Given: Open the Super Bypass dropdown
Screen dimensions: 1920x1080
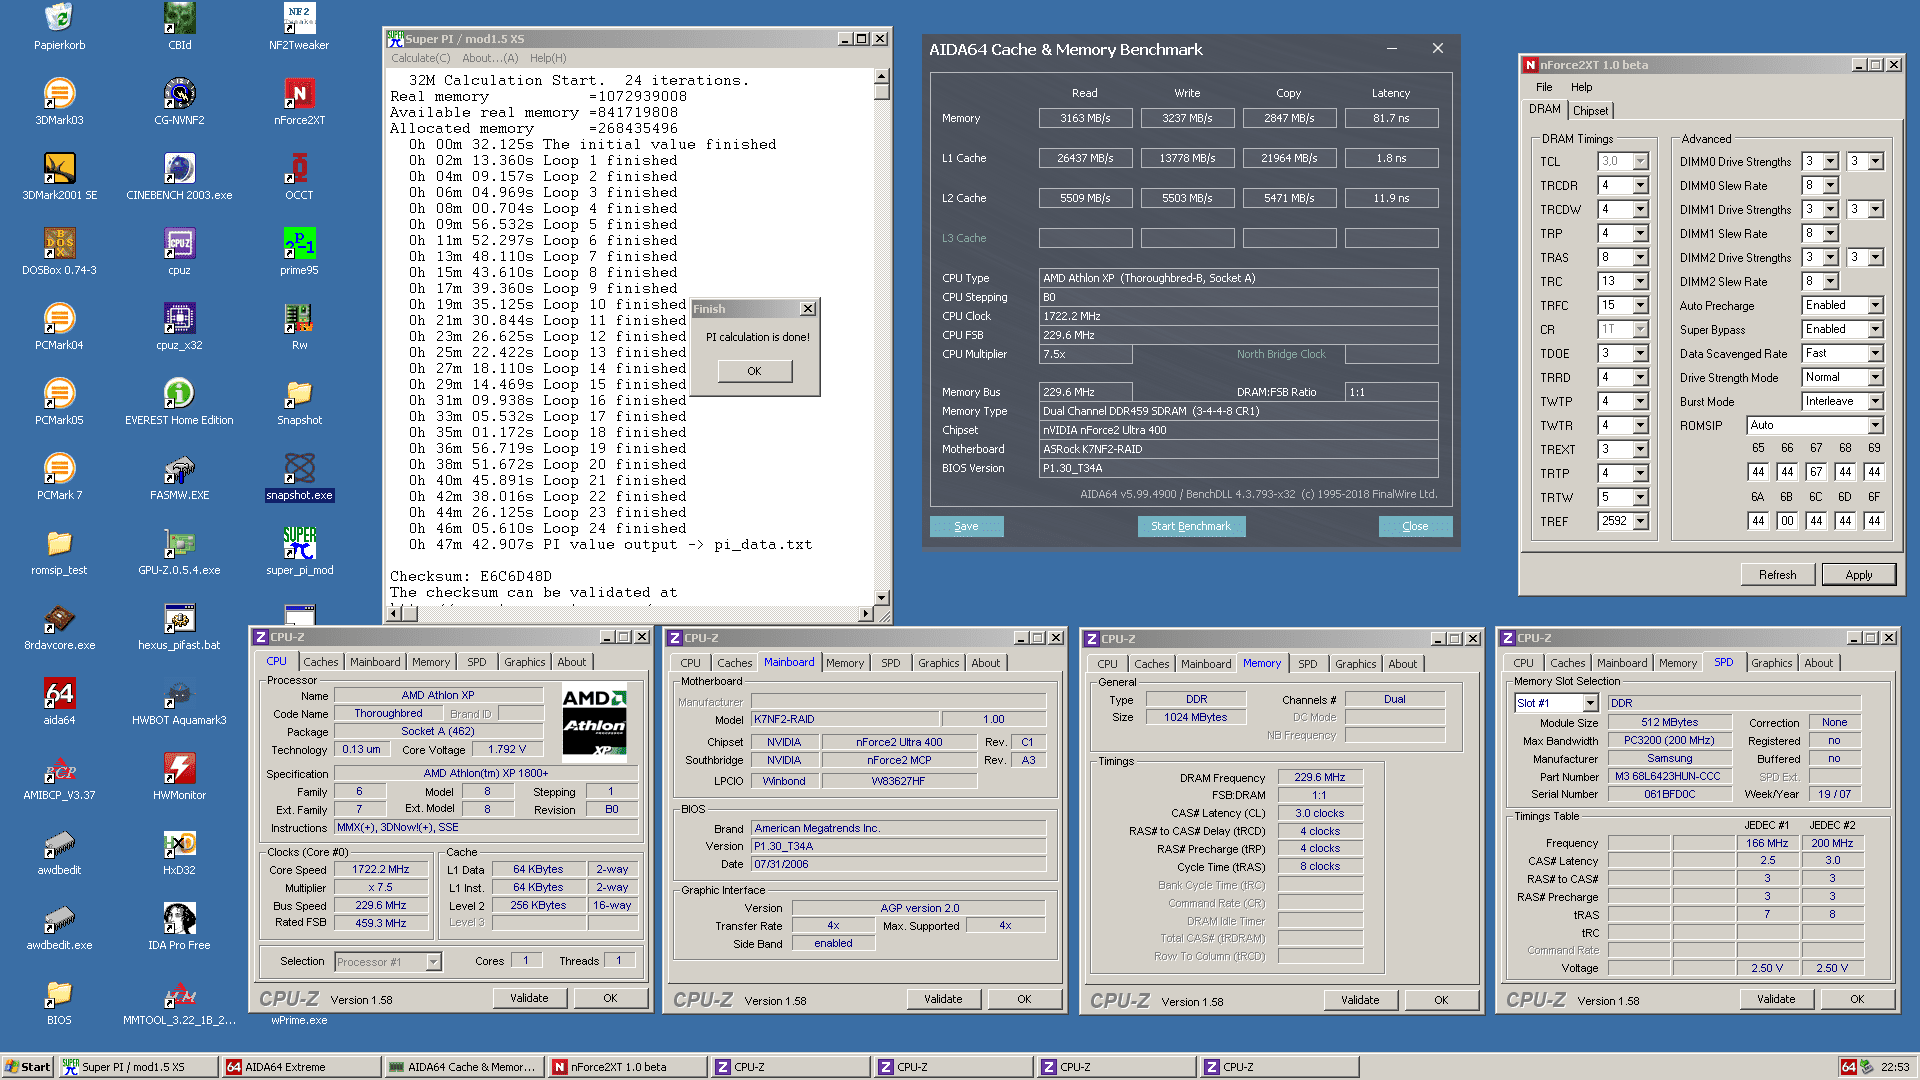Looking at the screenshot, I should click(x=1875, y=329).
